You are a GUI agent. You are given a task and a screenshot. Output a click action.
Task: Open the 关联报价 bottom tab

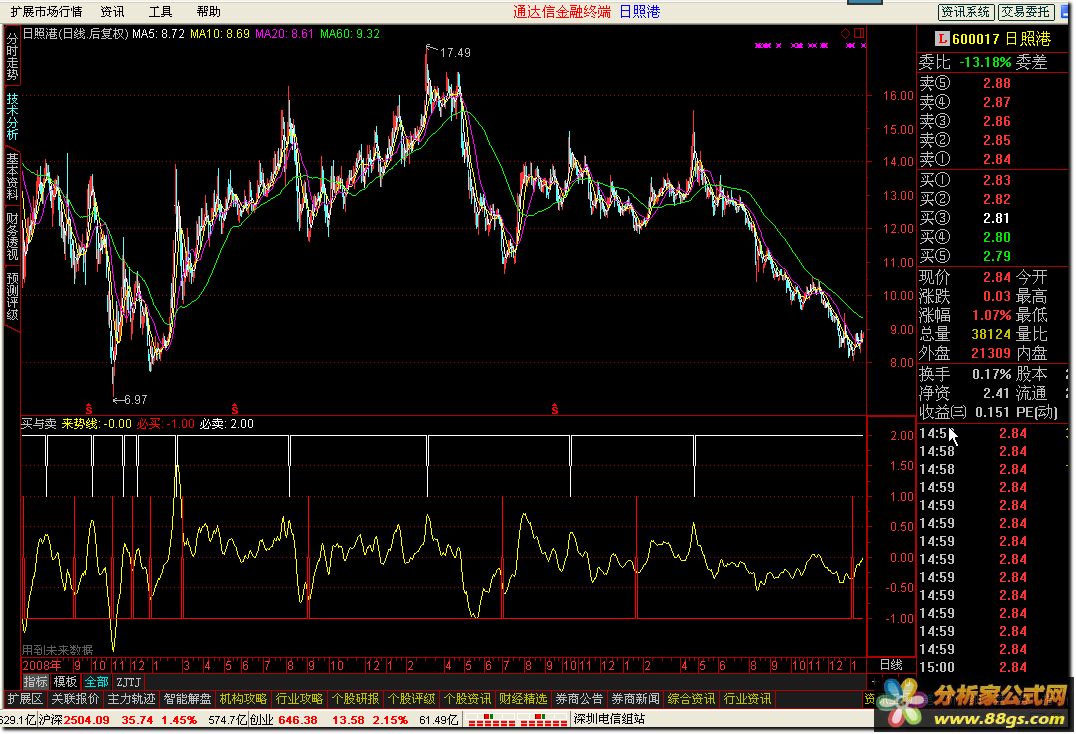(x=75, y=699)
